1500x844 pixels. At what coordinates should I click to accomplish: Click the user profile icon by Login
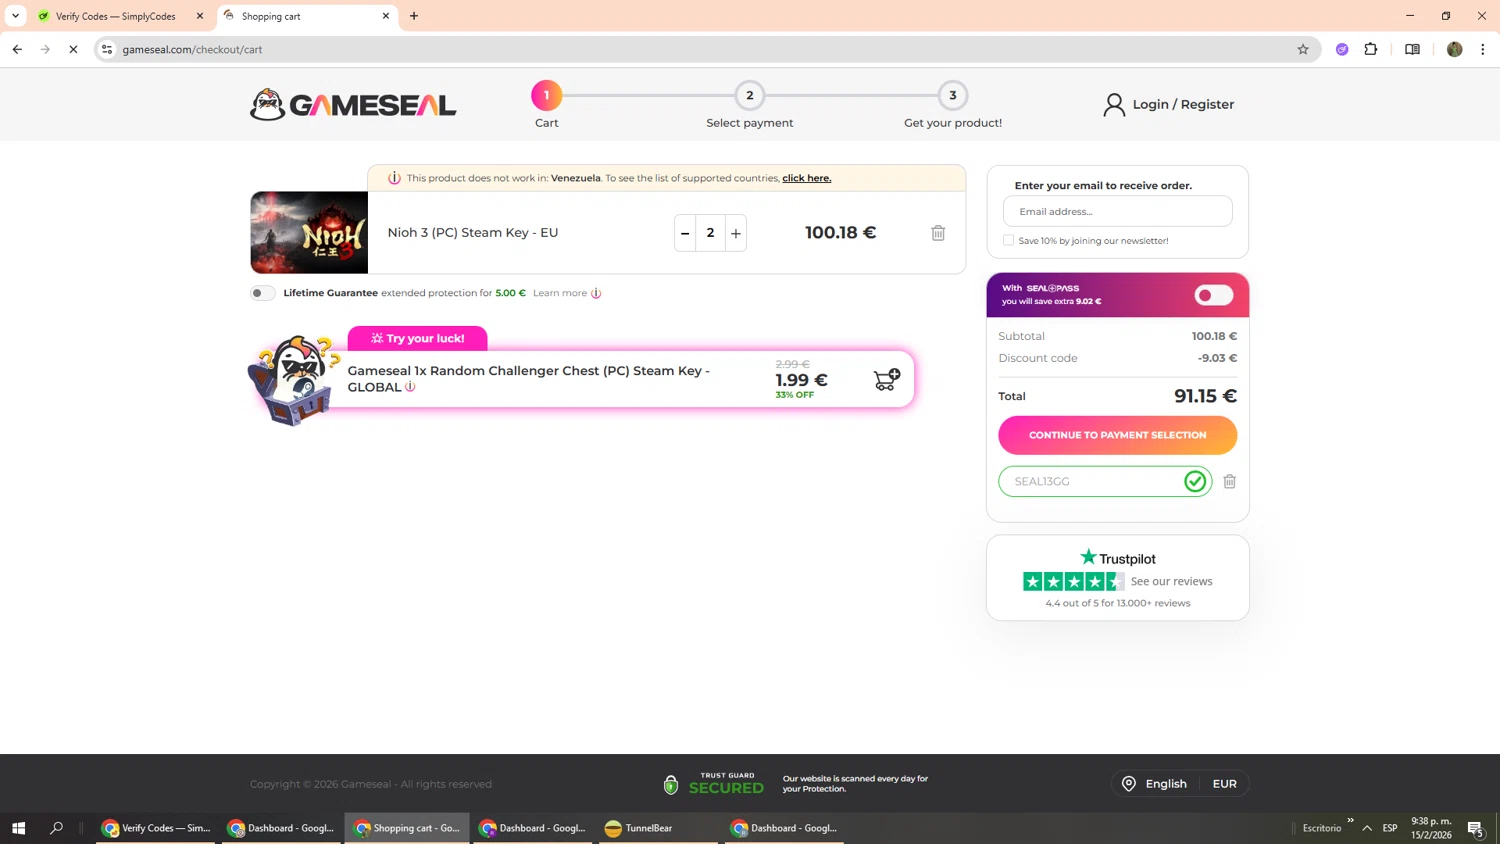point(1114,104)
